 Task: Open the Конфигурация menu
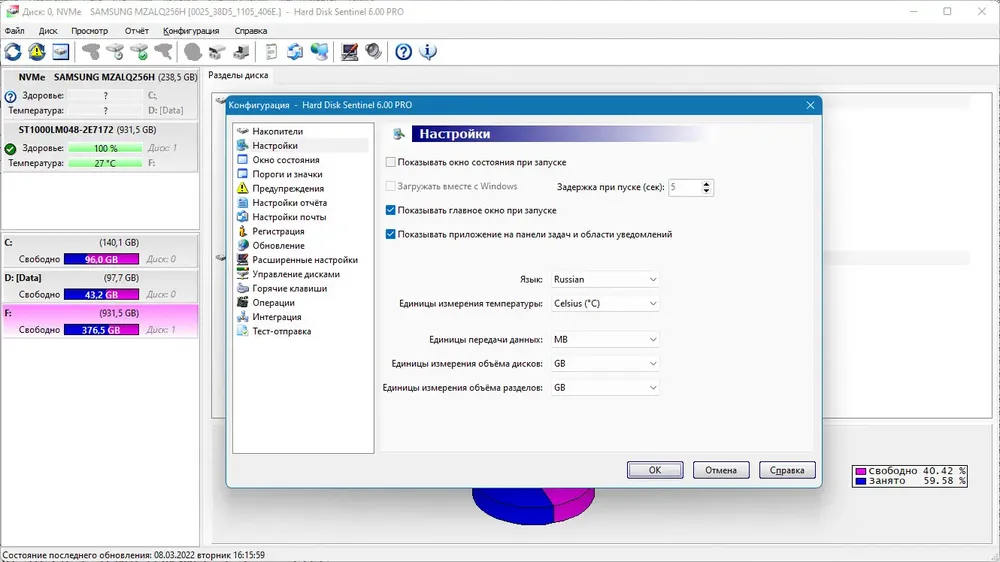[191, 31]
